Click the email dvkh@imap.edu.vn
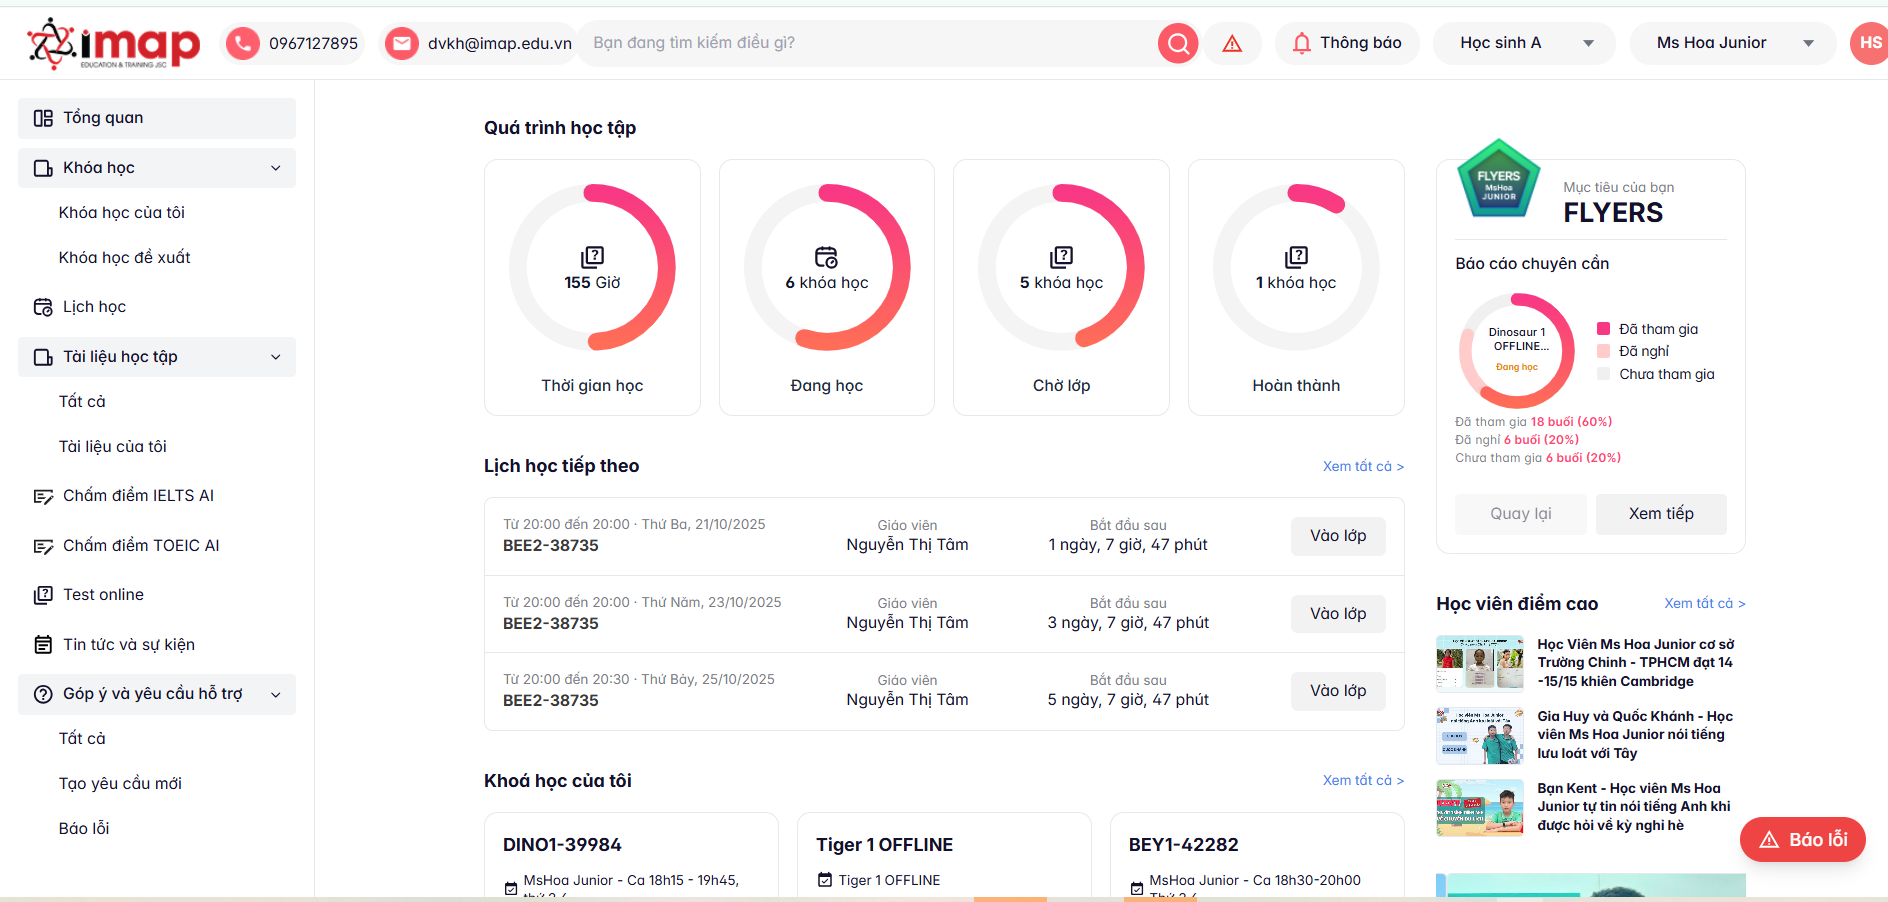Screen dimensions: 1888x902 click(x=478, y=42)
